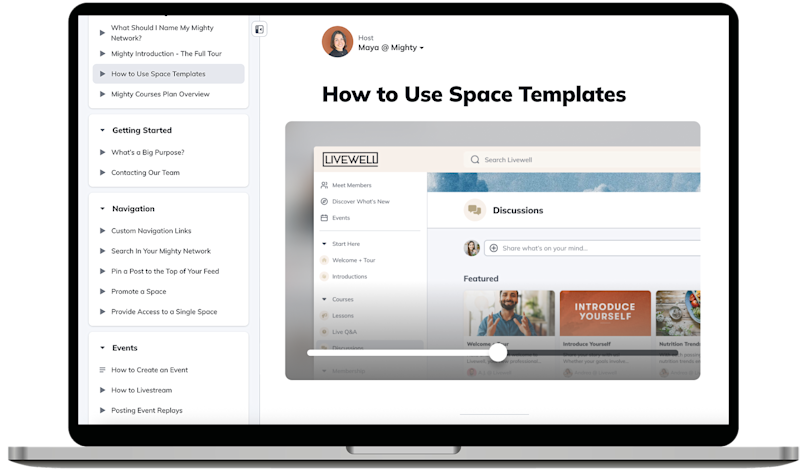
Task: Click the 'How to Use Space Templates' heading
Action: click(474, 95)
